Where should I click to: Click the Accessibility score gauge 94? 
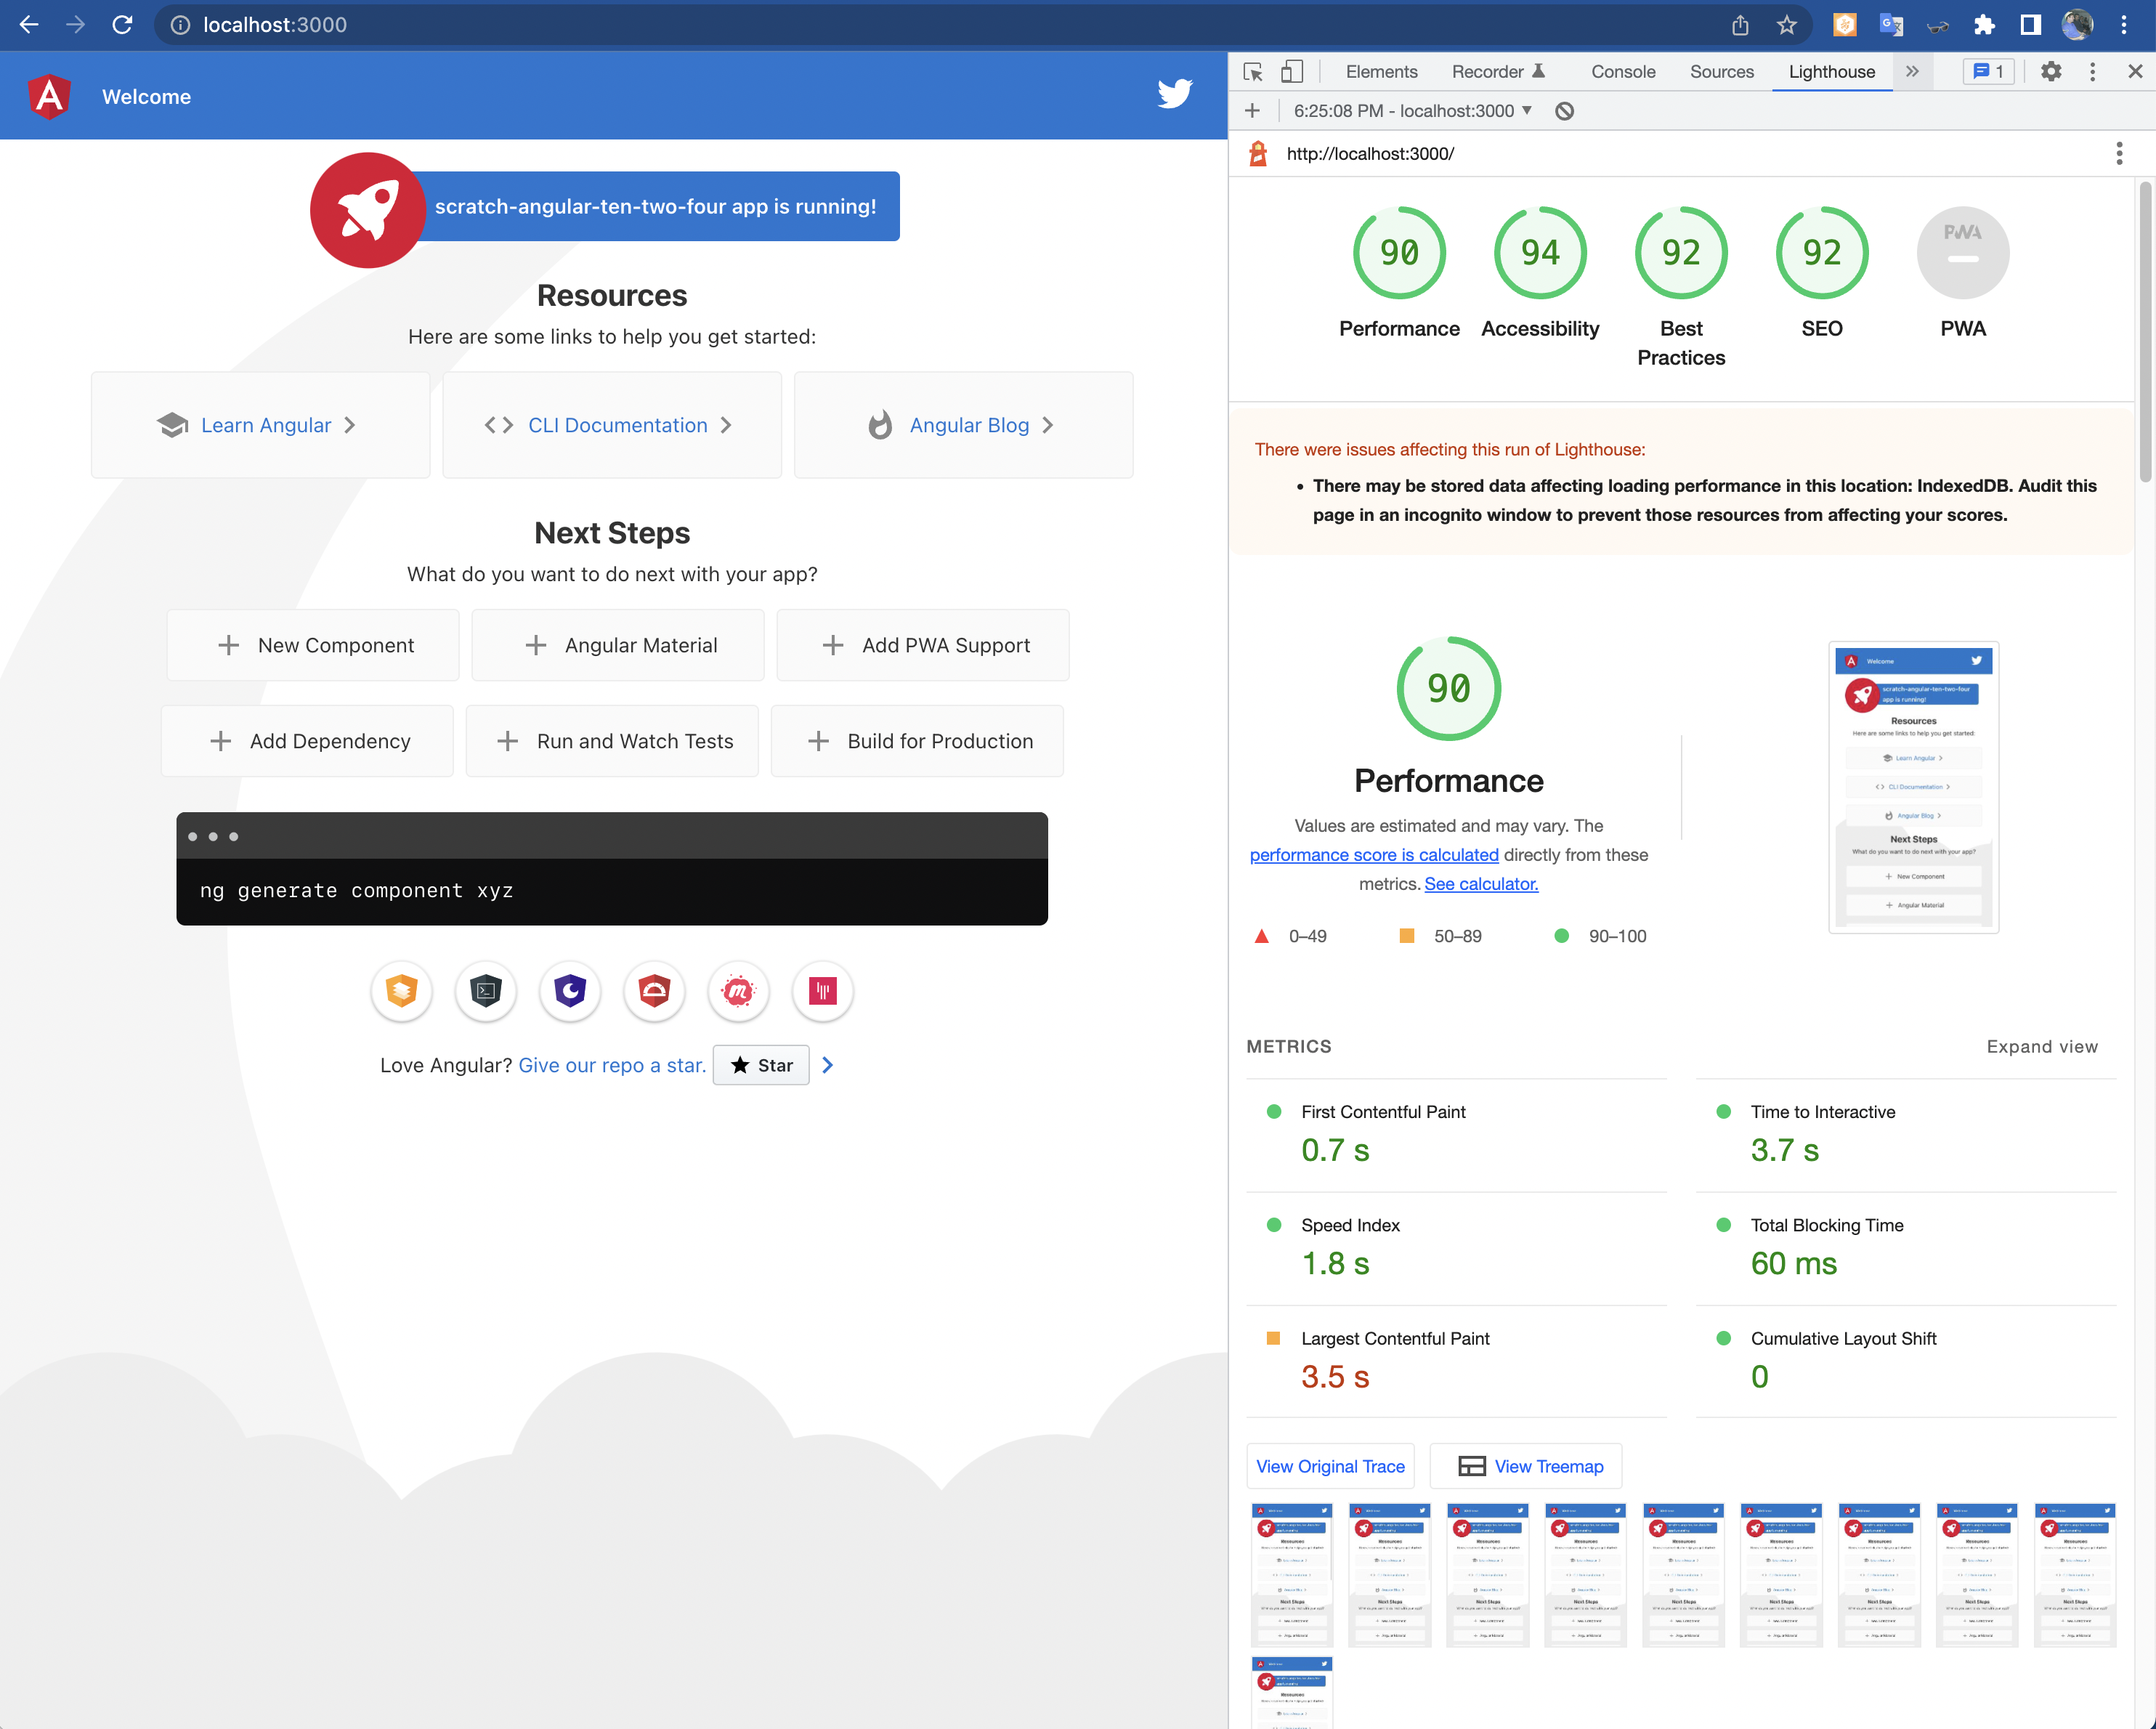coord(1540,253)
